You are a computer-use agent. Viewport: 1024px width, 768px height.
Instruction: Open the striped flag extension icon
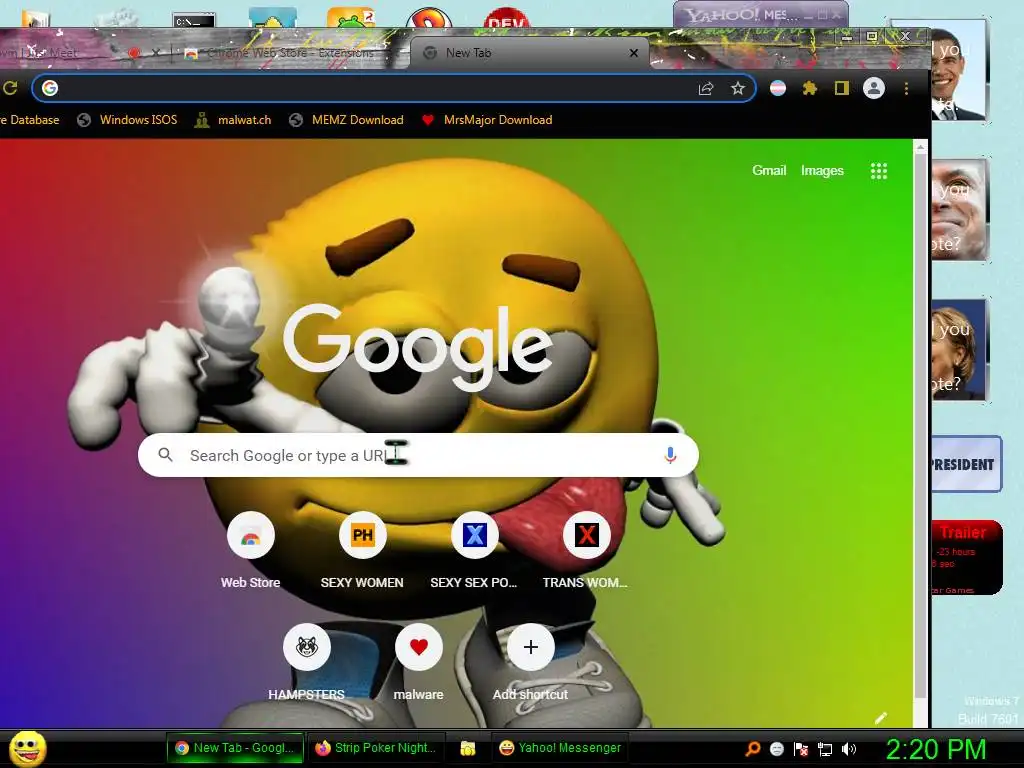tap(778, 88)
